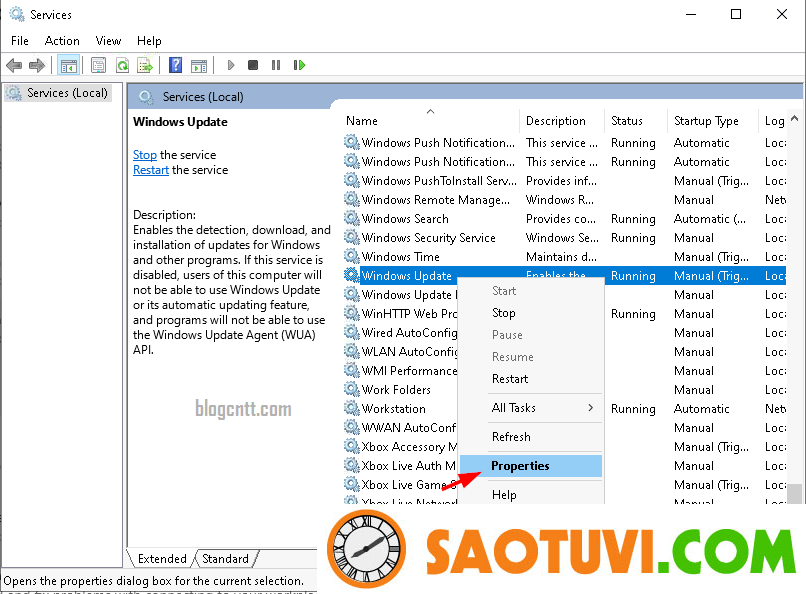Select the Workstation service row

point(564,409)
